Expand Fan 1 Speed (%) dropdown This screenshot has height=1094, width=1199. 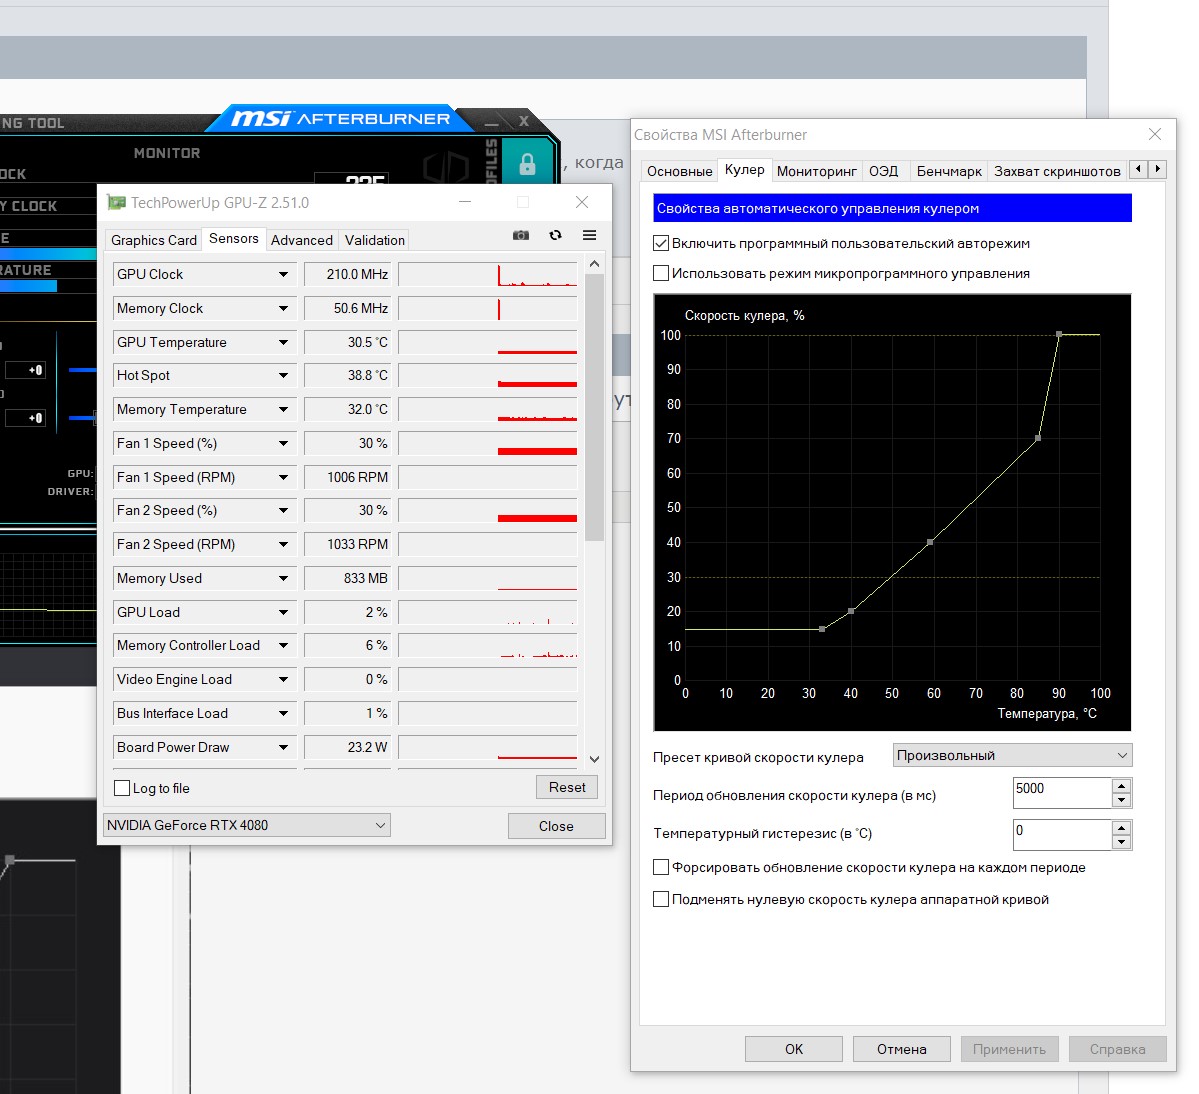pos(284,443)
